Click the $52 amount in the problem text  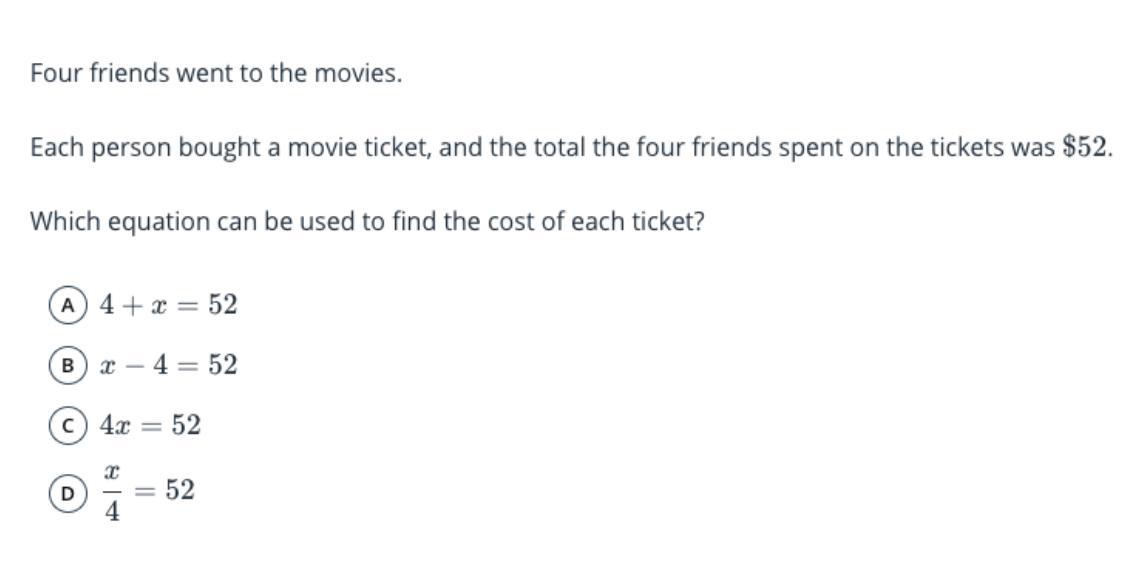click(1085, 148)
